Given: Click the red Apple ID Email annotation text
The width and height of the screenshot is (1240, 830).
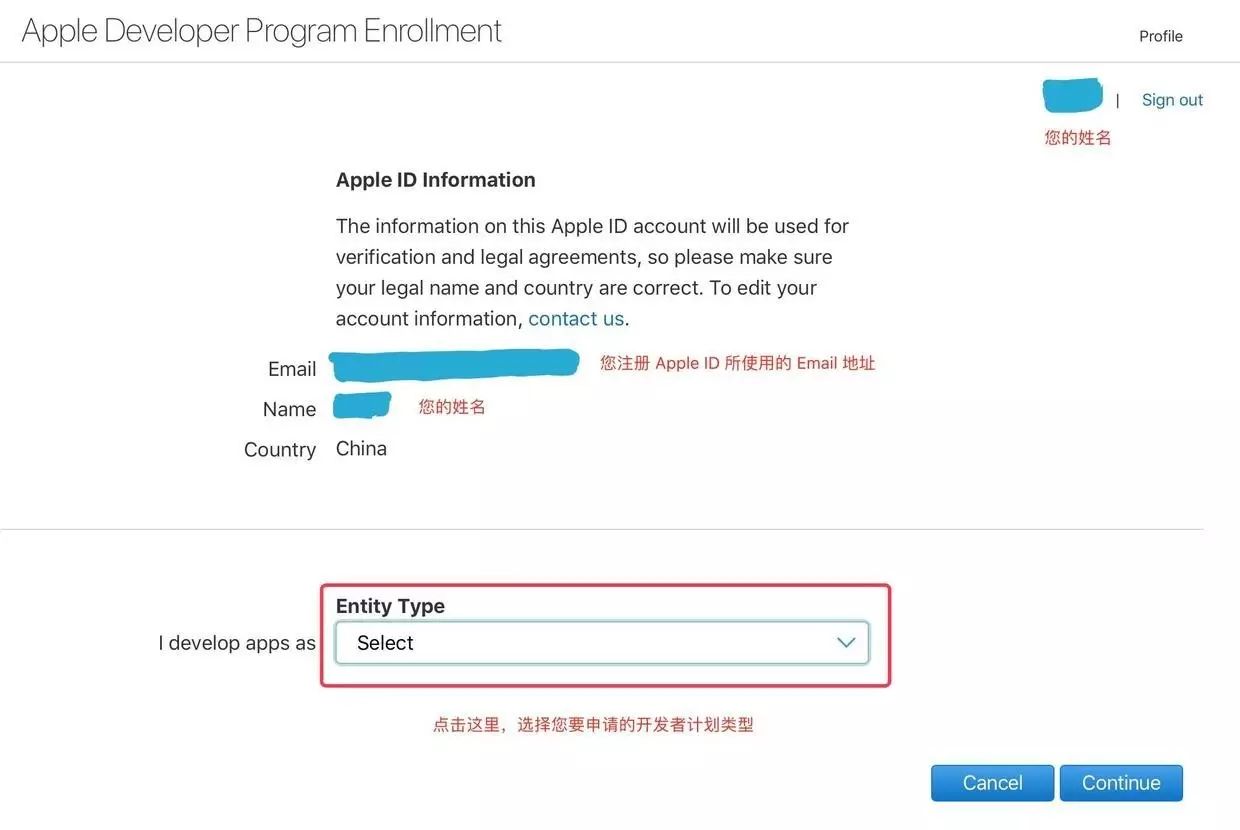Looking at the screenshot, I should tap(738, 363).
